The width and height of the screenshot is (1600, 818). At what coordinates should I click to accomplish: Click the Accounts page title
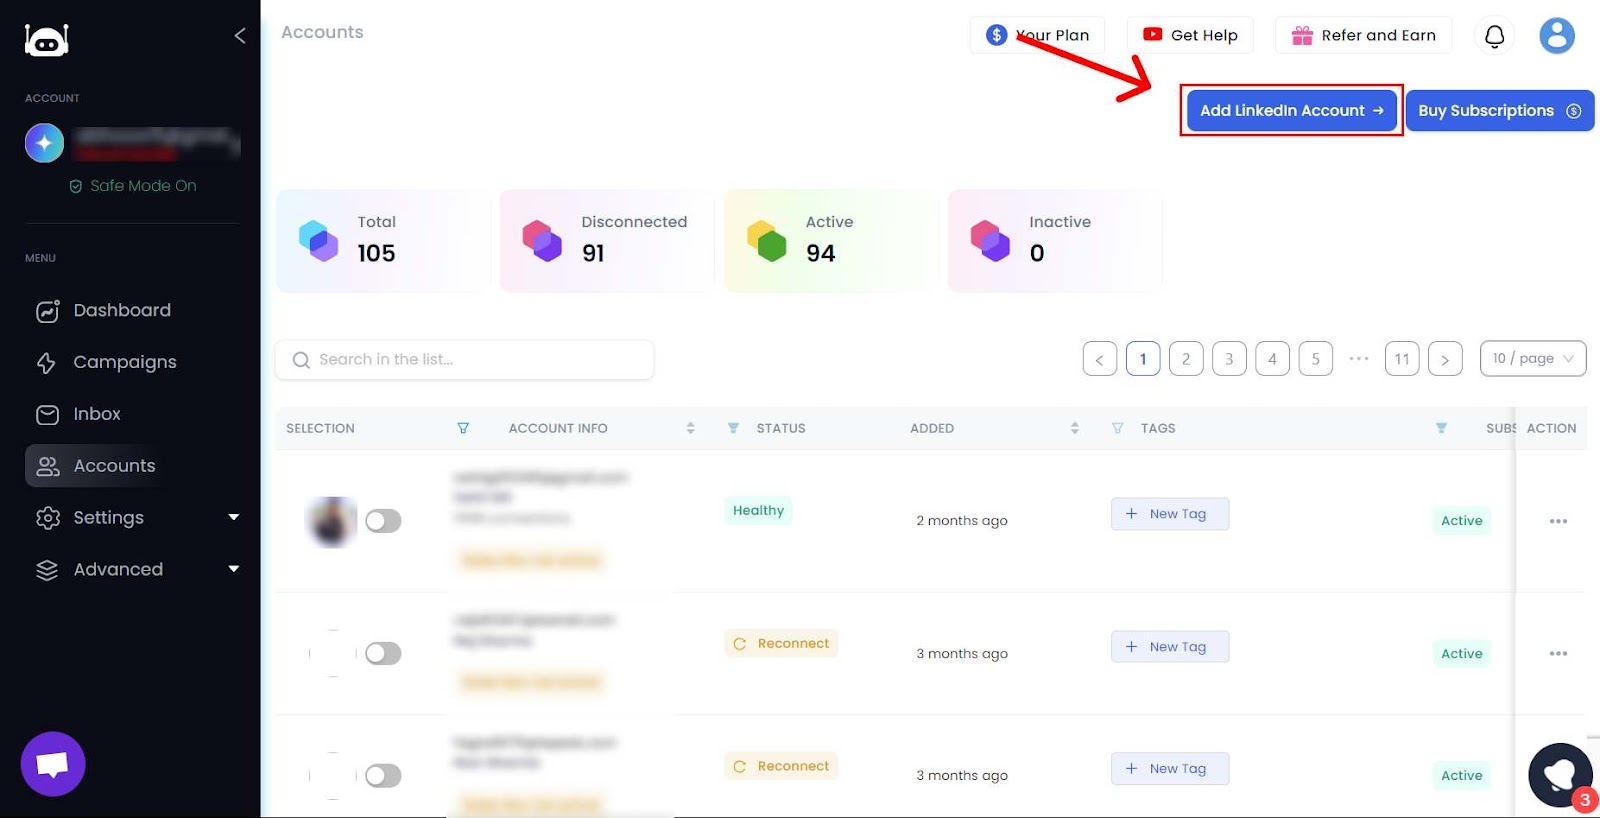(322, 32)
